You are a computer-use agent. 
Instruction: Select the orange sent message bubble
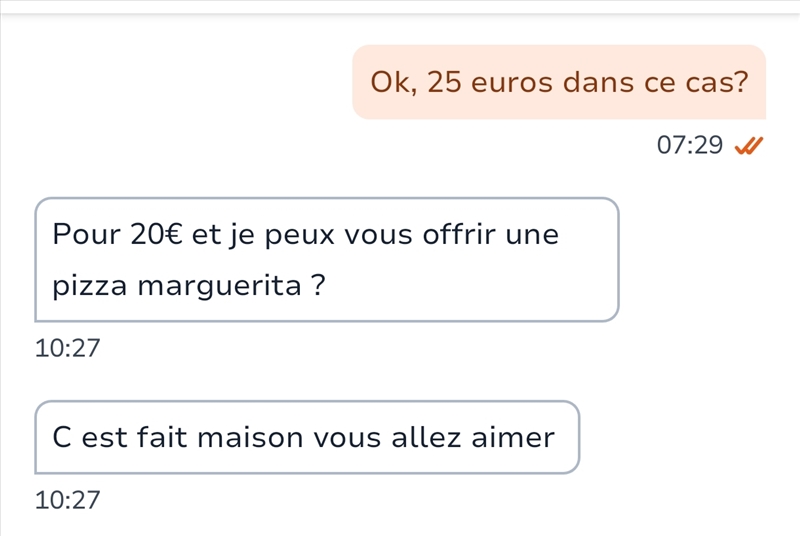point(559,82)
